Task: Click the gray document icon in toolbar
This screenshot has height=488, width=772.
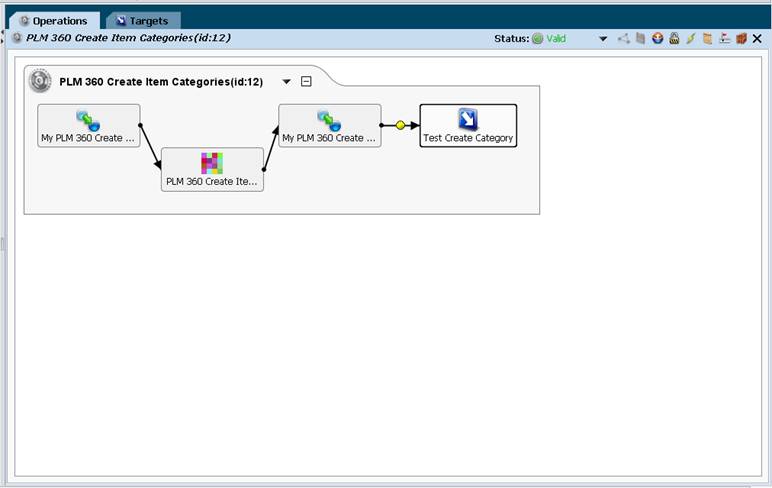Action: 641,38
